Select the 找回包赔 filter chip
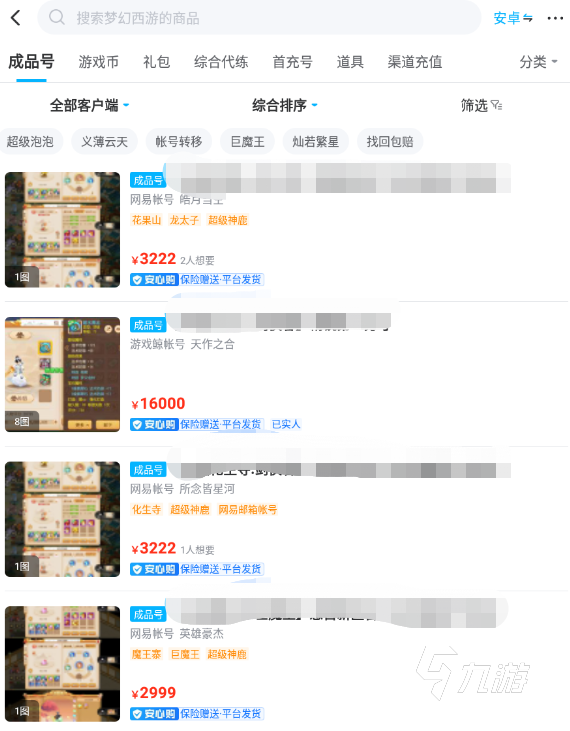The height and width of the screenshot is (731, 570). 390,141
